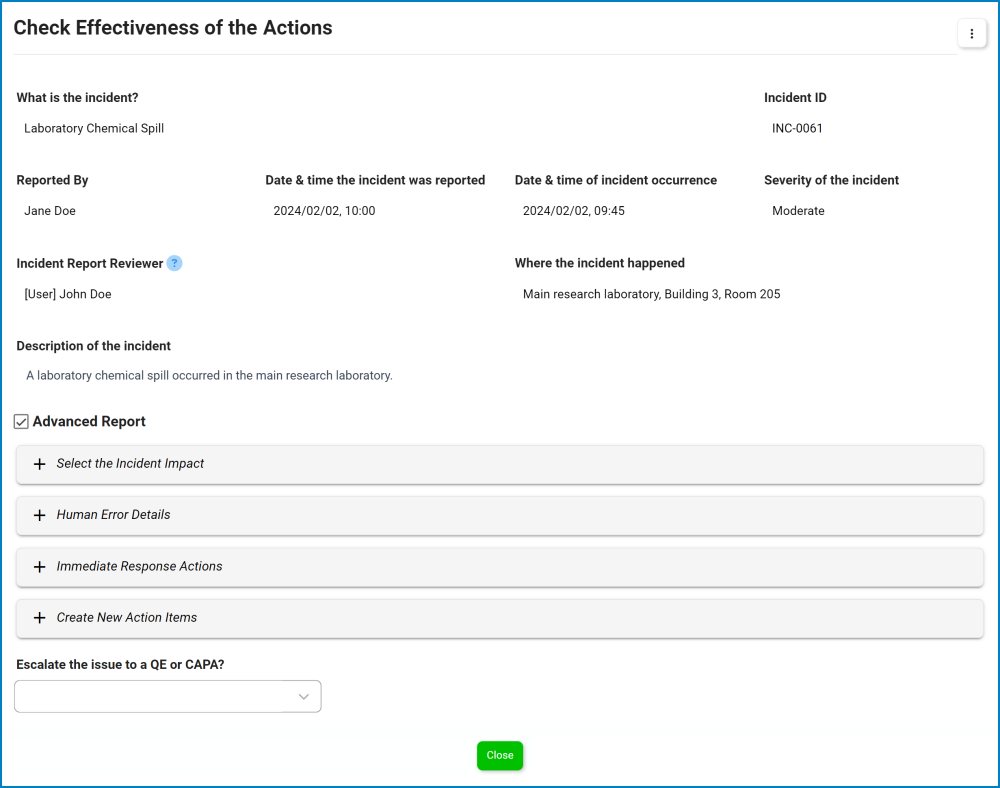Click the Reported By value Jane Doe
The image size is (1000, 788).
(50, 211)
